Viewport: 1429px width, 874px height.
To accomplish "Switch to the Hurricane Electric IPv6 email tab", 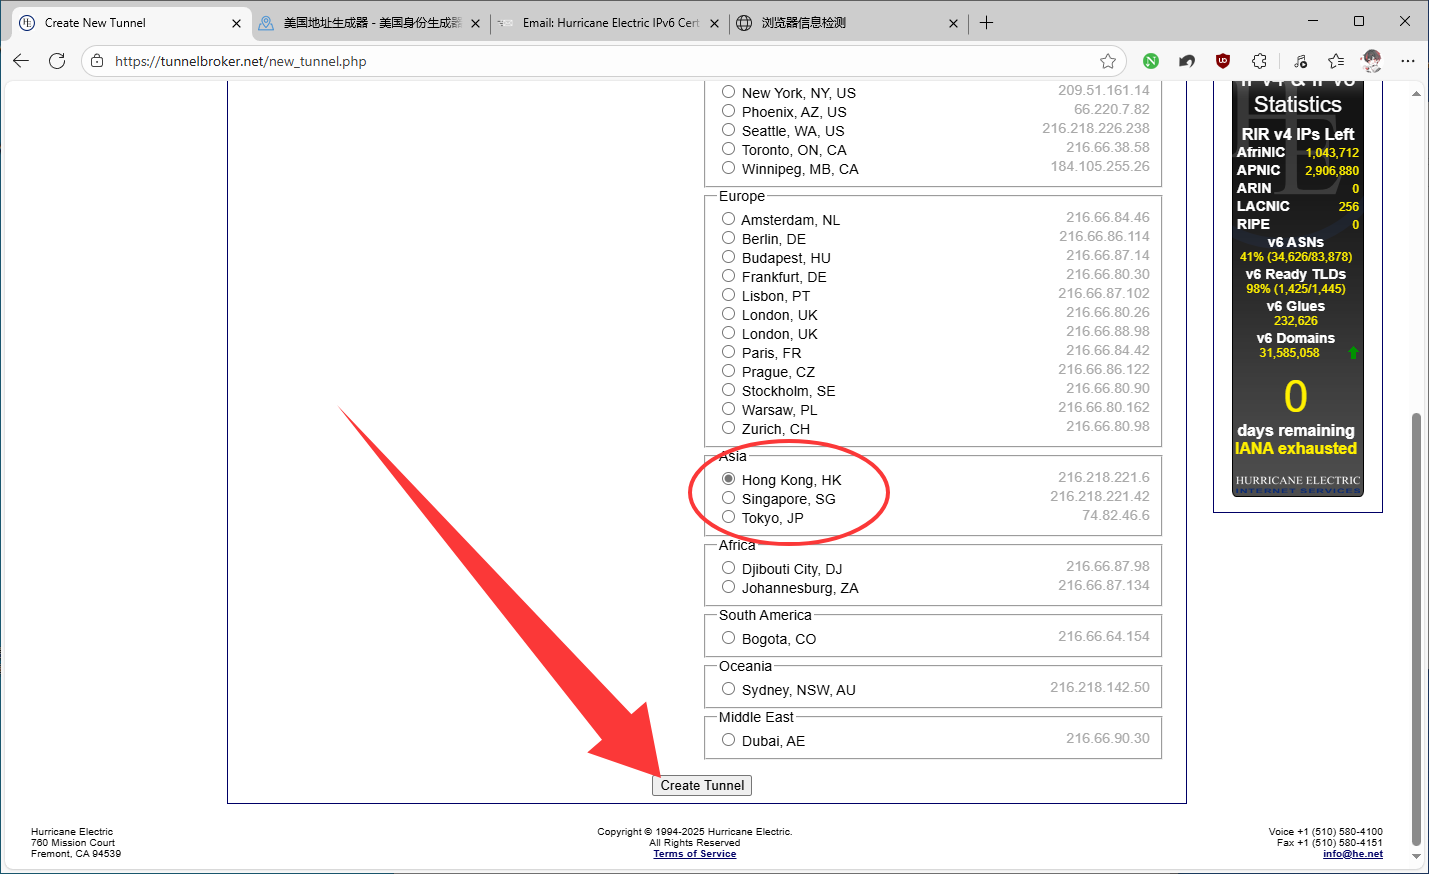I will [610, 23].
